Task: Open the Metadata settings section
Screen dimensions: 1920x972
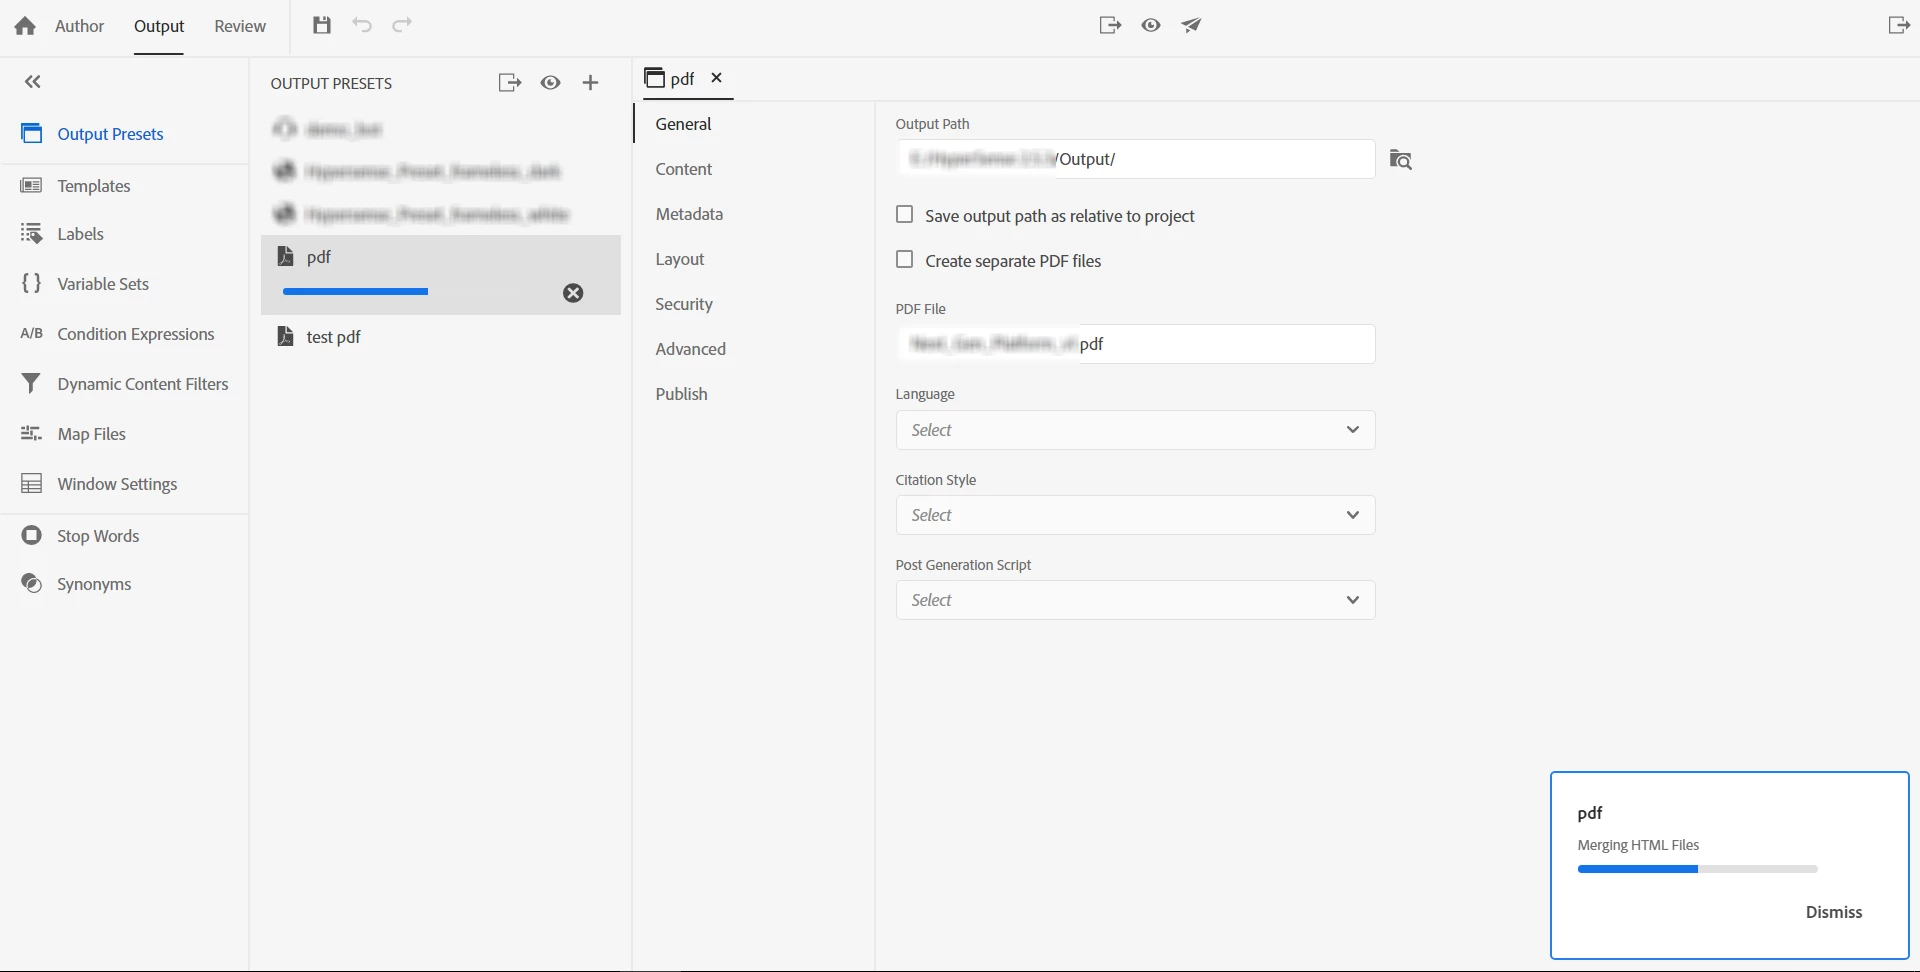Action: coord(689,214)
